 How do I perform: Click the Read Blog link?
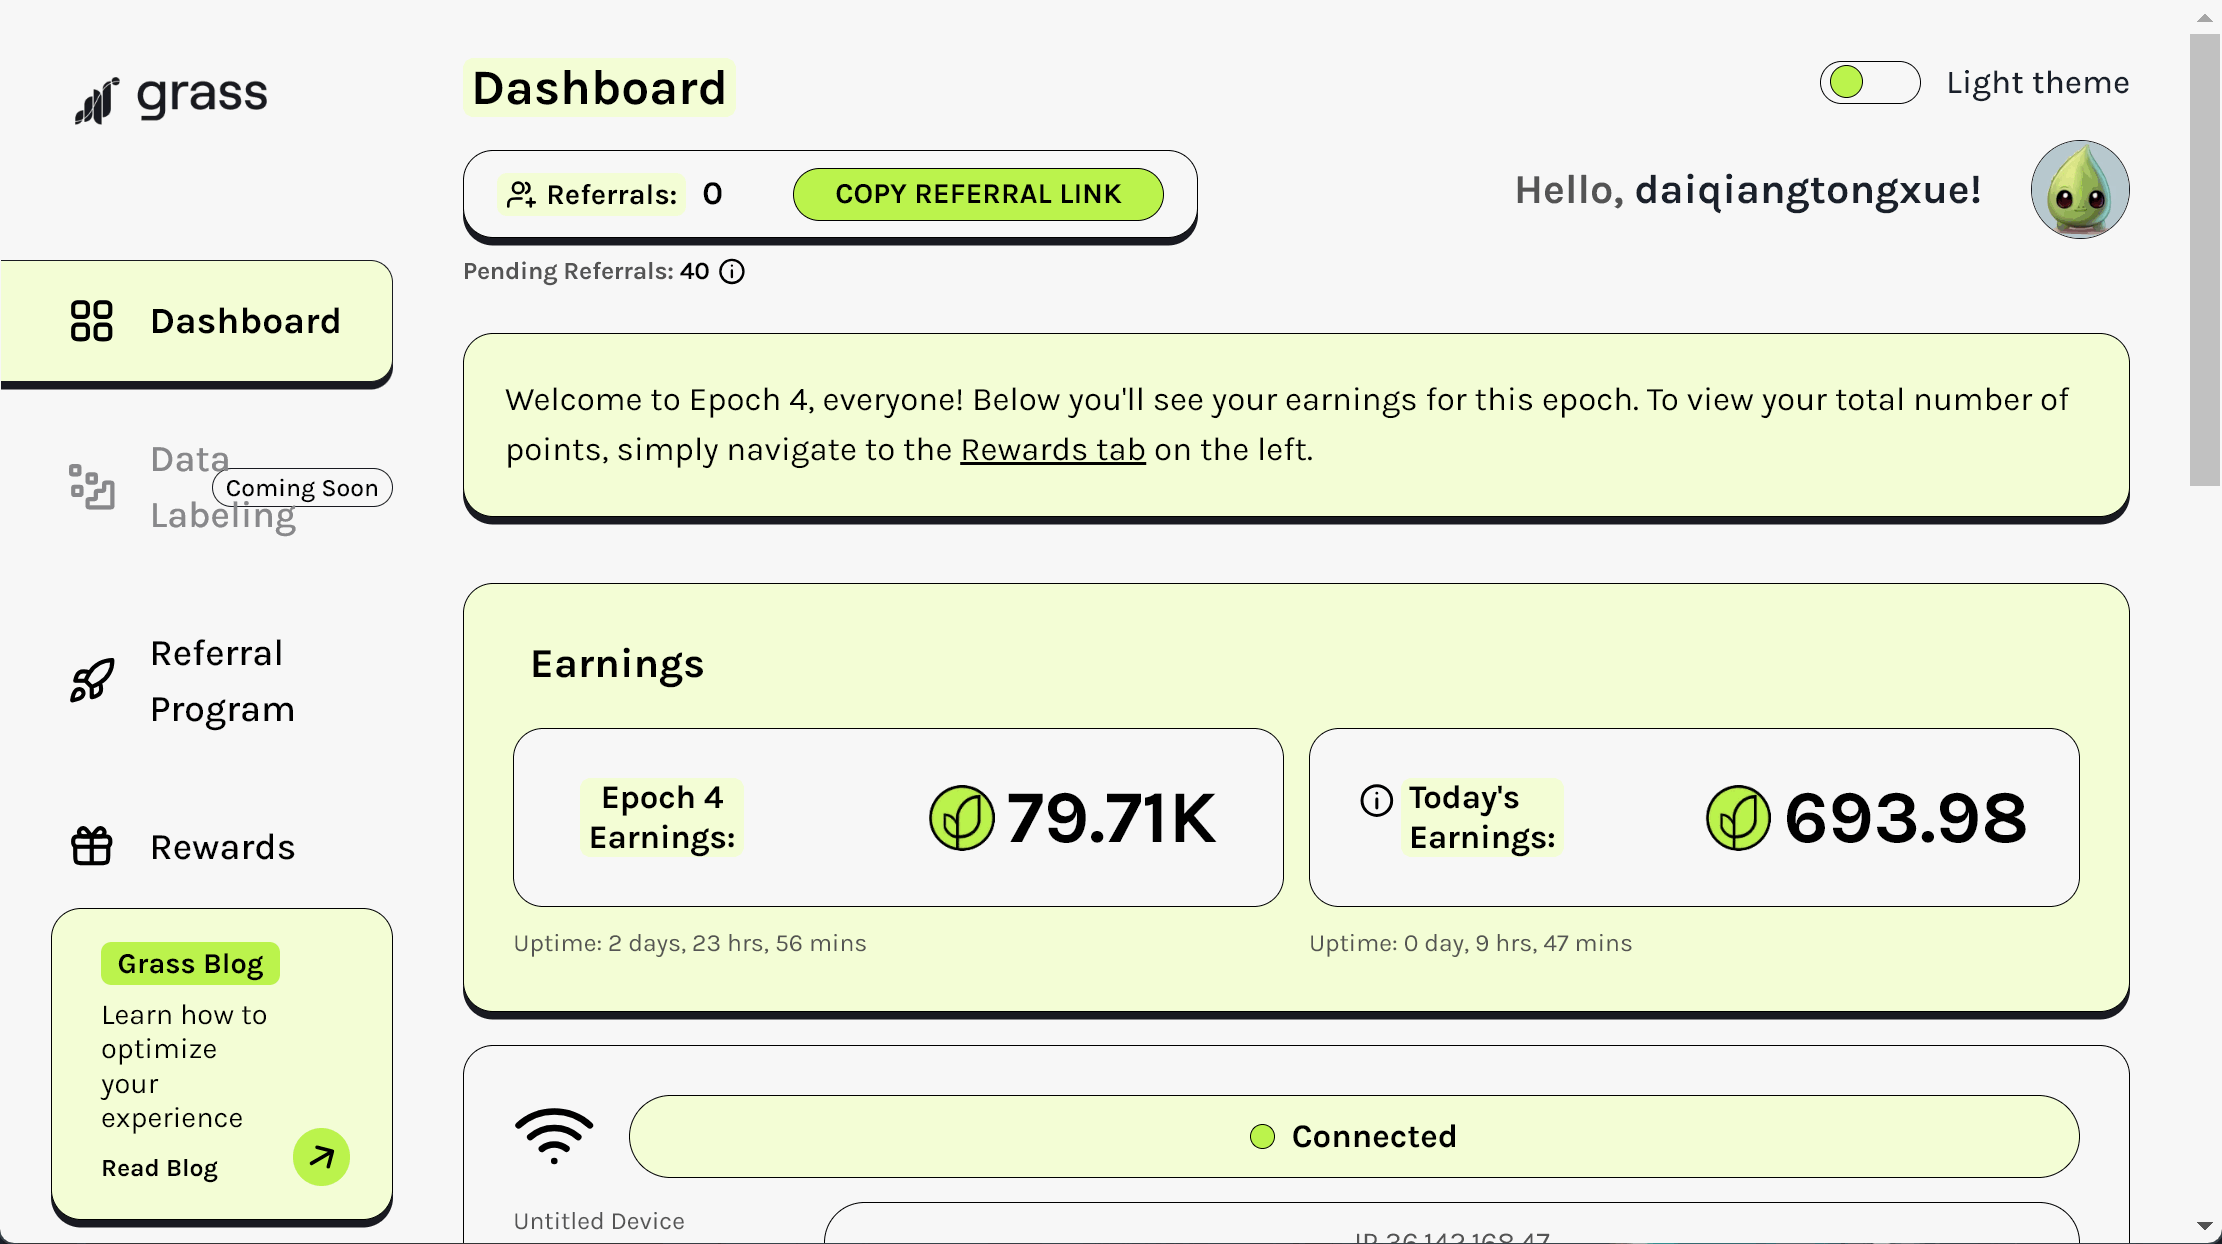click(160, 1168)
